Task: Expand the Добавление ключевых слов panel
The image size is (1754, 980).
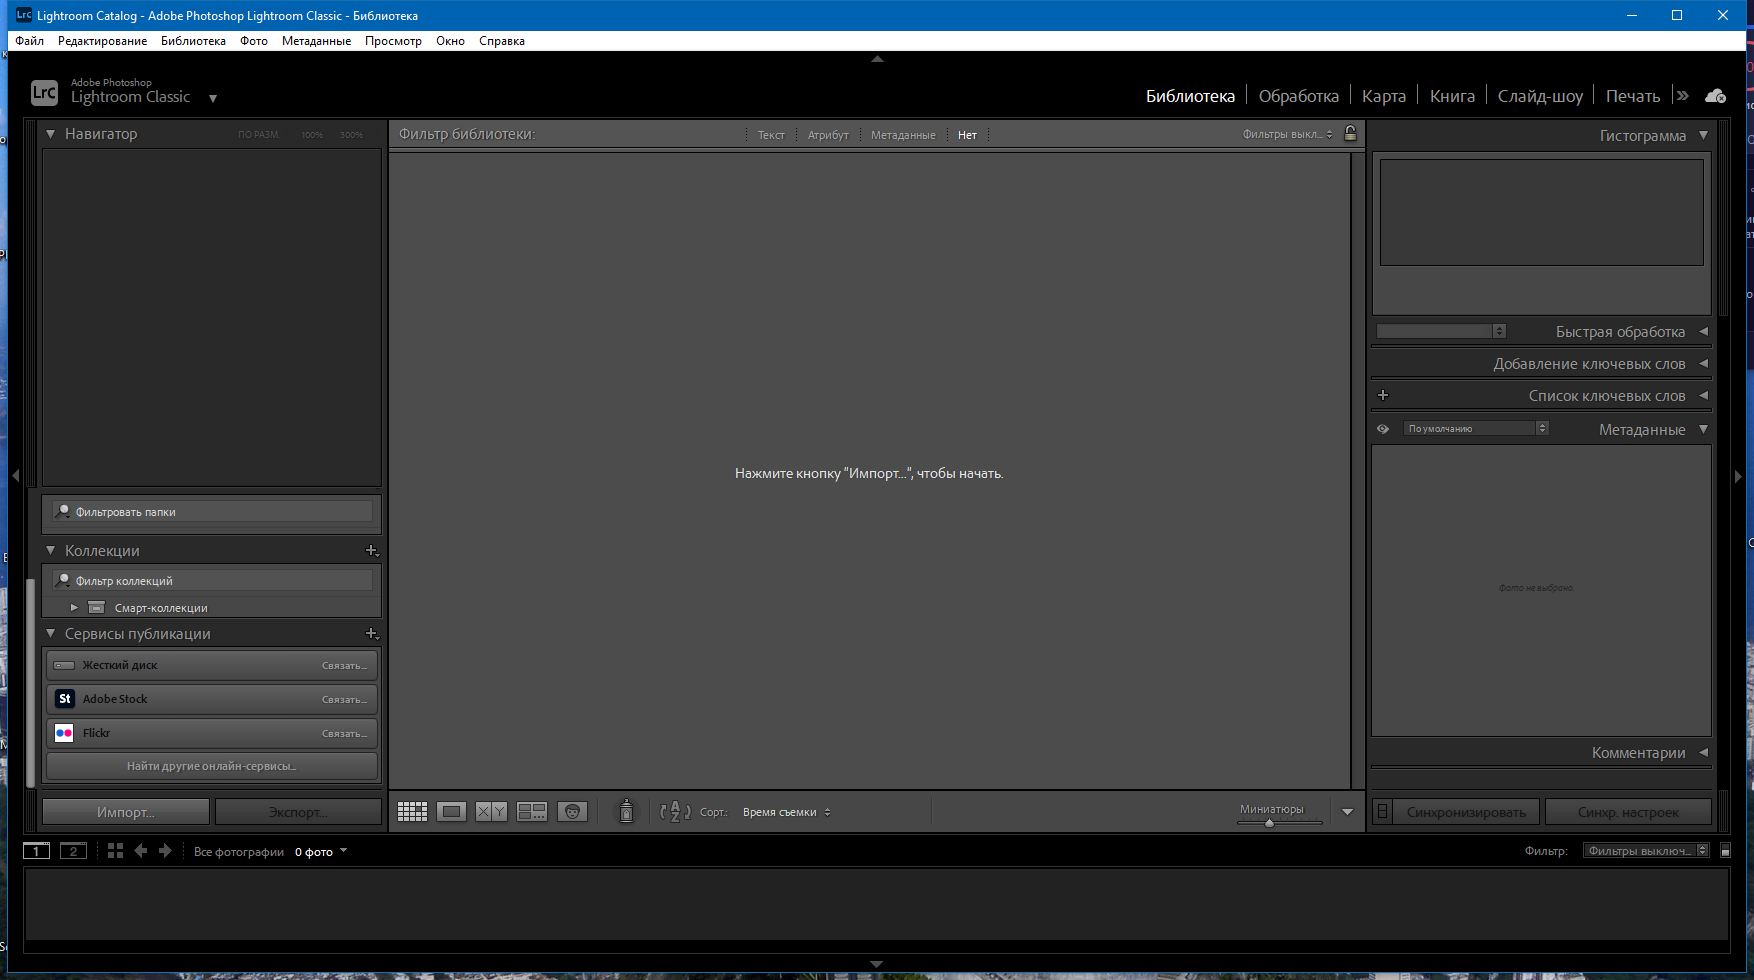Action: pos(1703,363)
